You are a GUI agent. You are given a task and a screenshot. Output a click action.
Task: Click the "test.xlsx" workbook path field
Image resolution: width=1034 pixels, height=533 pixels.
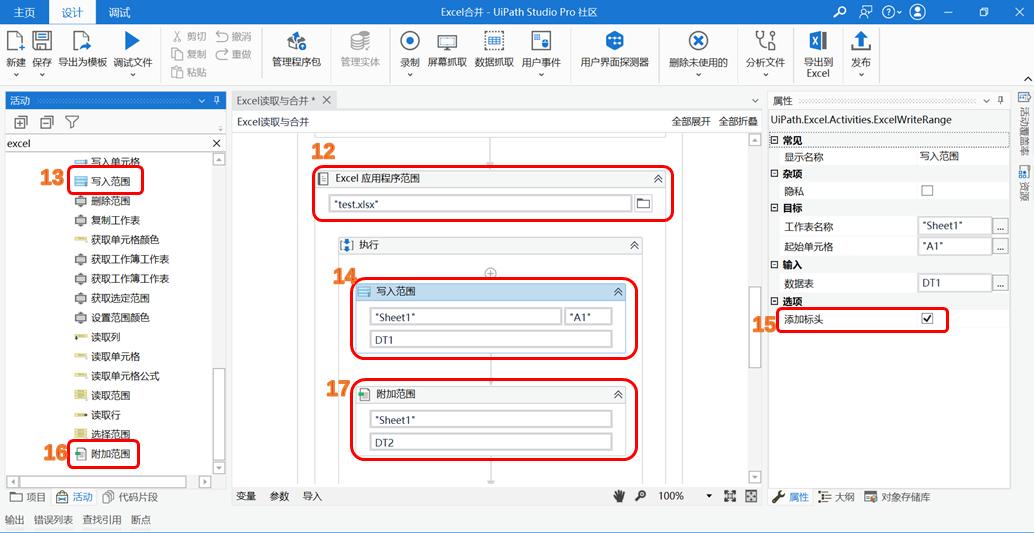480,204
